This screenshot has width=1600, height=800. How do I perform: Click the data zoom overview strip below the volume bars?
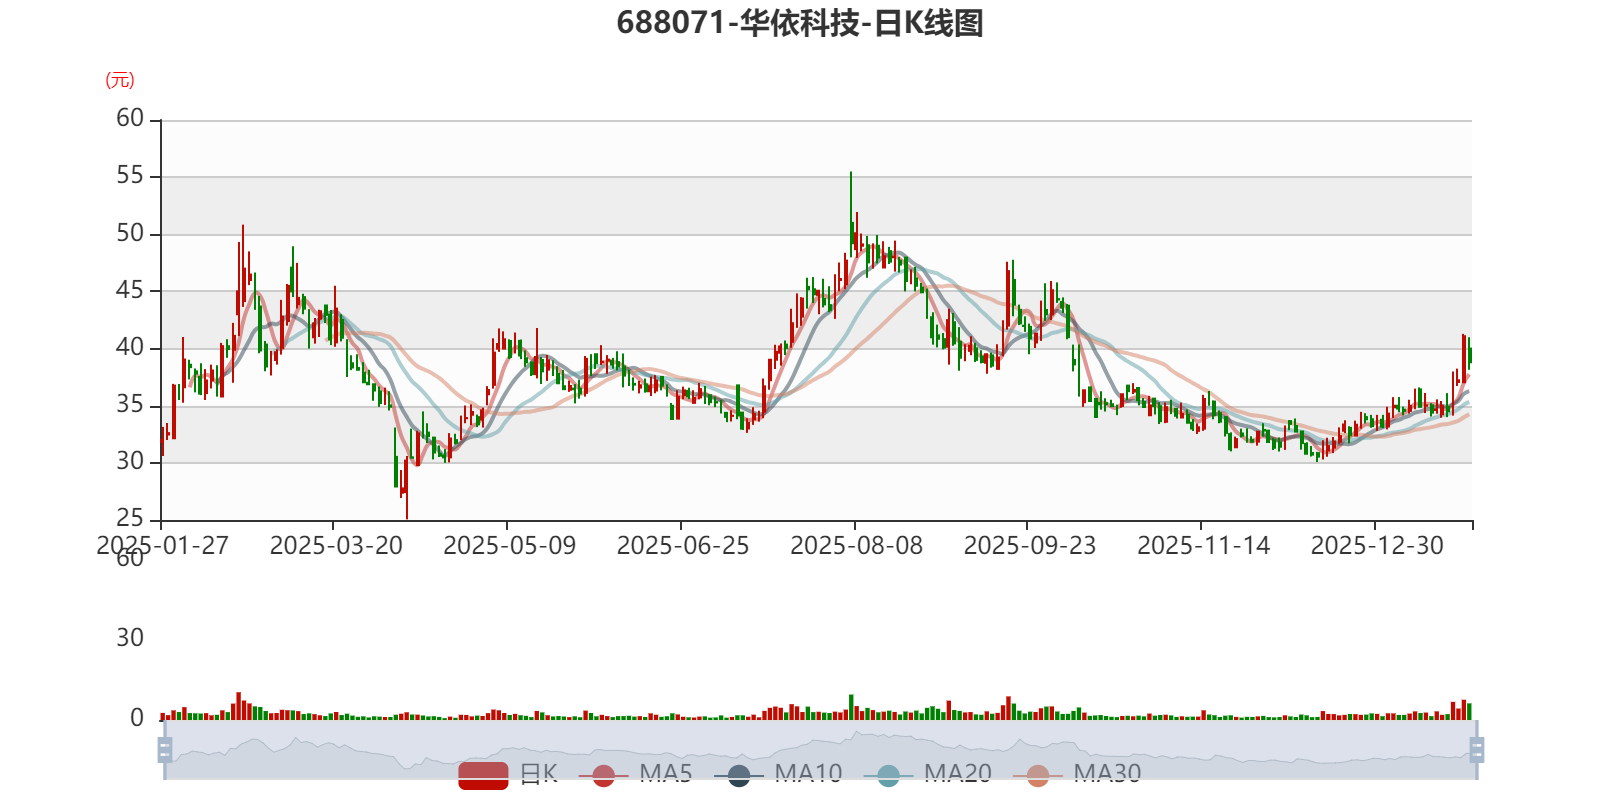click(820, 749)
